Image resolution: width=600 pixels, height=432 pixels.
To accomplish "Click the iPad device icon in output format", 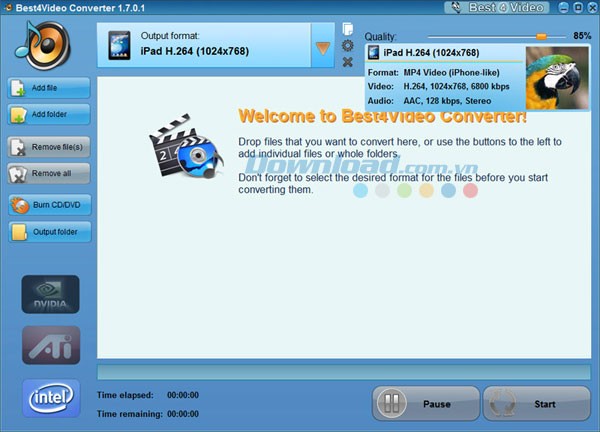I will pyautogui.click(x=119, y=46).
